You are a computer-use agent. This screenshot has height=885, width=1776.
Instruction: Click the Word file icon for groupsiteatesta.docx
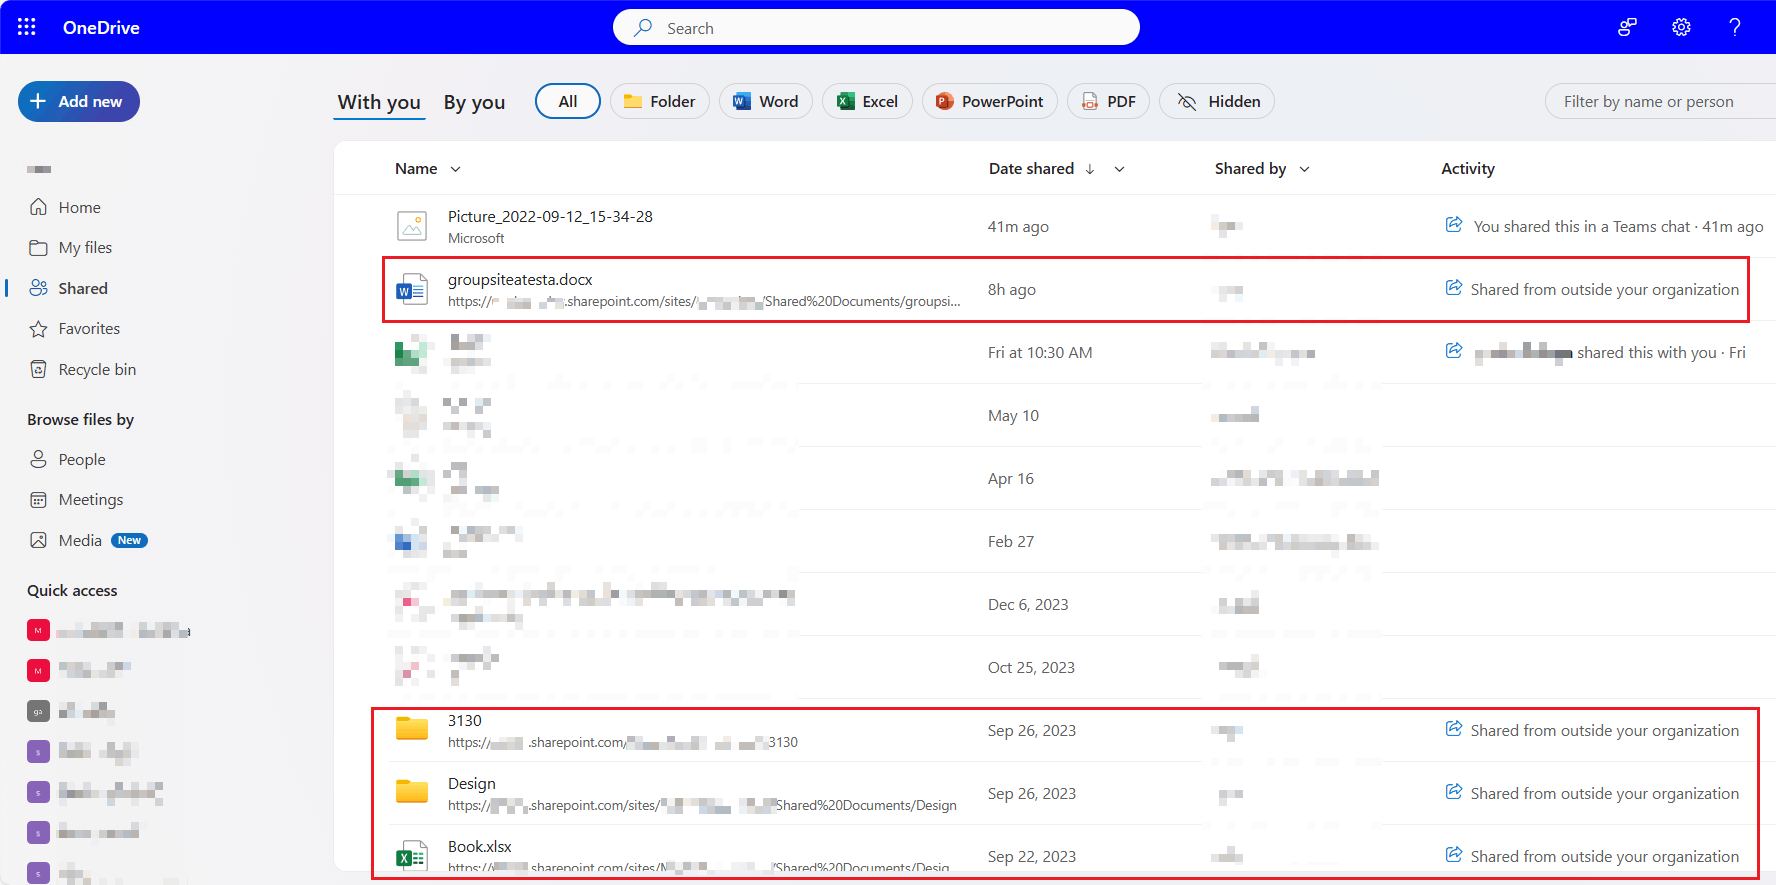point(412,290)
